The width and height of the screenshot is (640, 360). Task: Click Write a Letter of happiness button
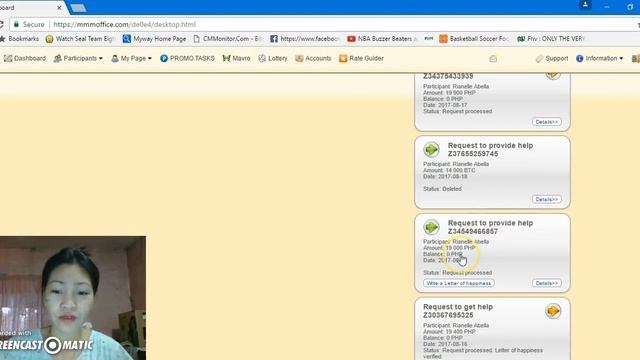(x=459, y=283)
